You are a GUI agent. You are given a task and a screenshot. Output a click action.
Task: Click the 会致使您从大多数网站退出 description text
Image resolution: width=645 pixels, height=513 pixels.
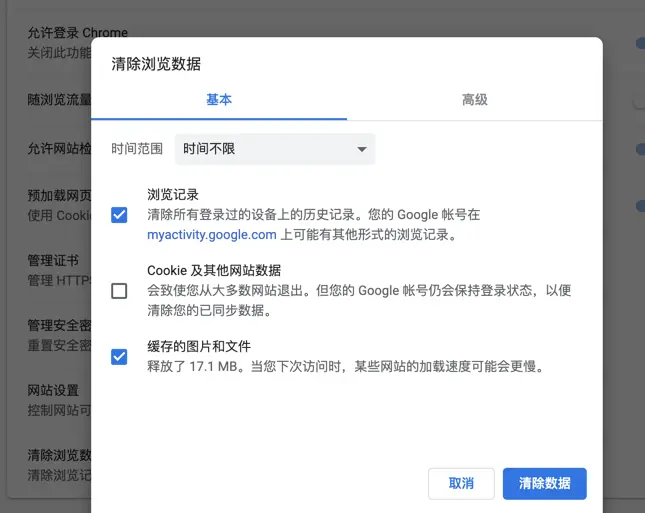click(359, 300)
